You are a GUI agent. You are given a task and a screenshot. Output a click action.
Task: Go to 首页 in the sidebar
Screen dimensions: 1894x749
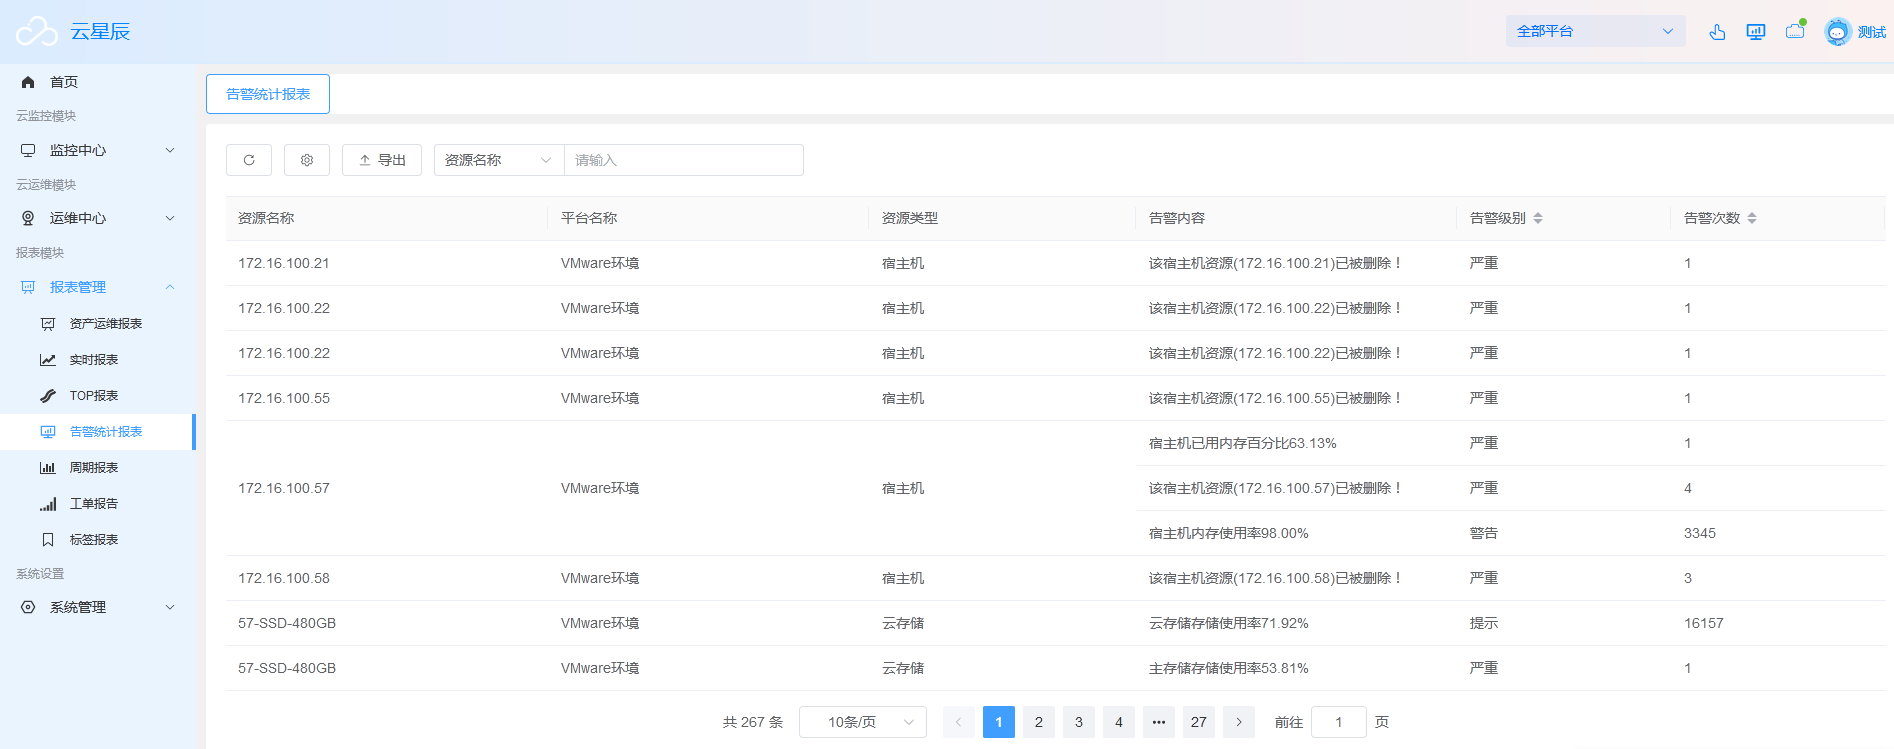click(64, 82)
